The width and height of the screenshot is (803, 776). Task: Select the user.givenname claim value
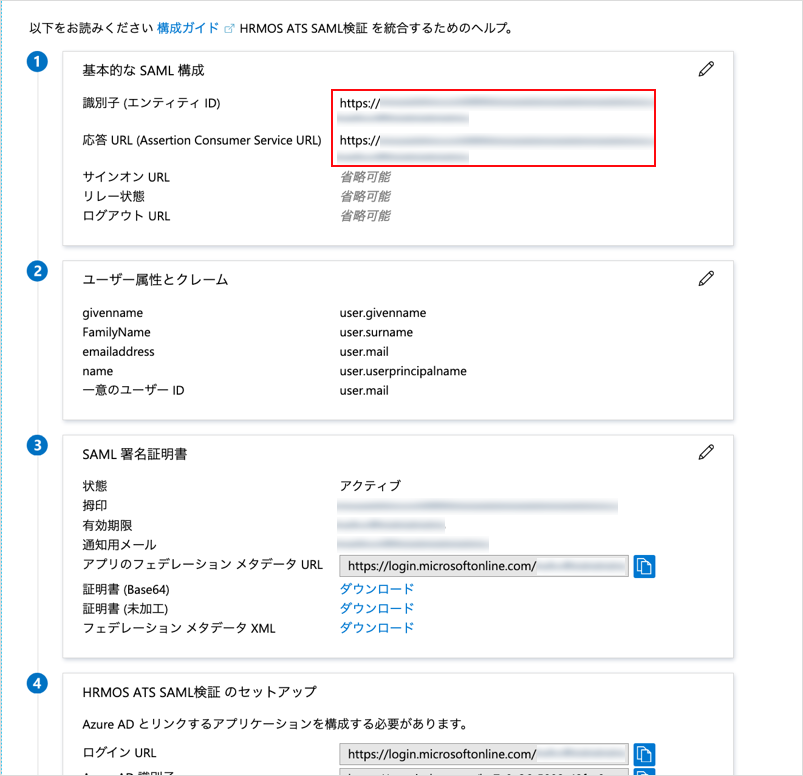[x=383, y=313]
